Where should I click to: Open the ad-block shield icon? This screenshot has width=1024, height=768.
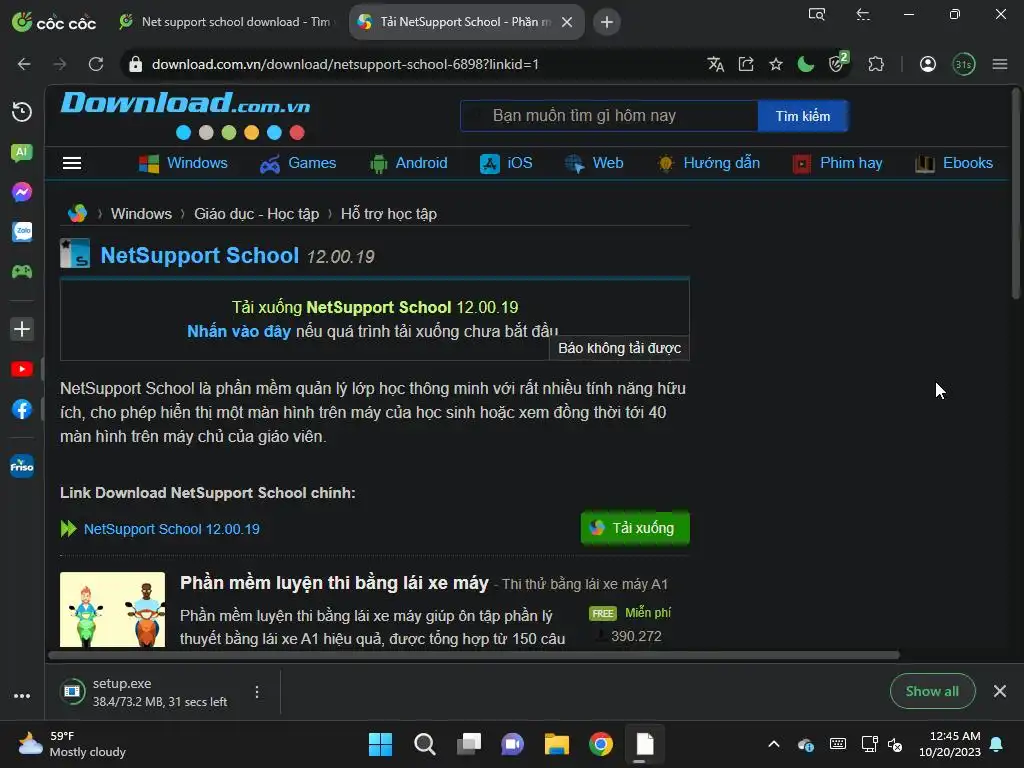click(837, 63)
